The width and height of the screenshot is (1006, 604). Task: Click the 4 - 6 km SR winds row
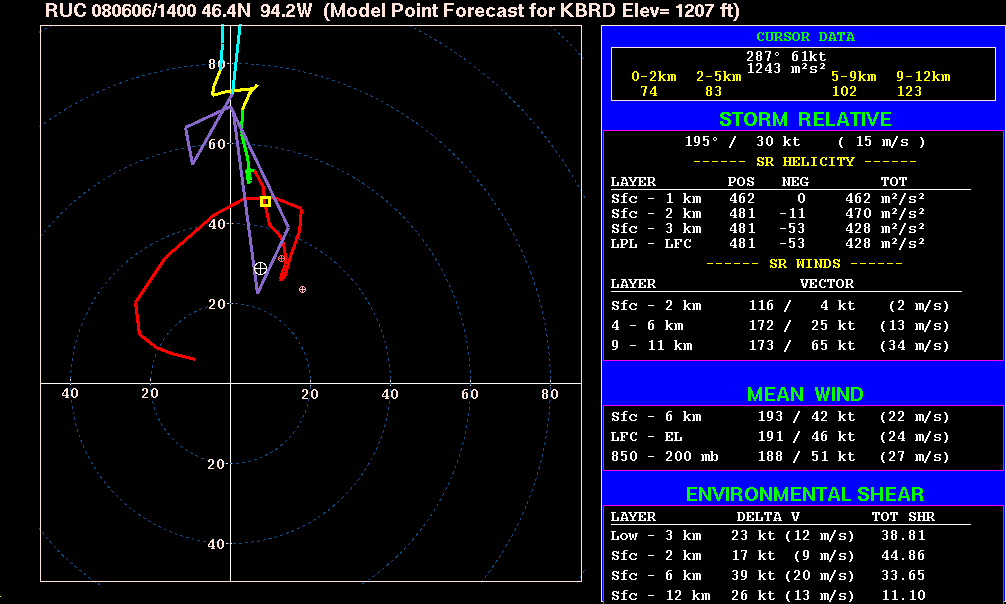[780, 326]
